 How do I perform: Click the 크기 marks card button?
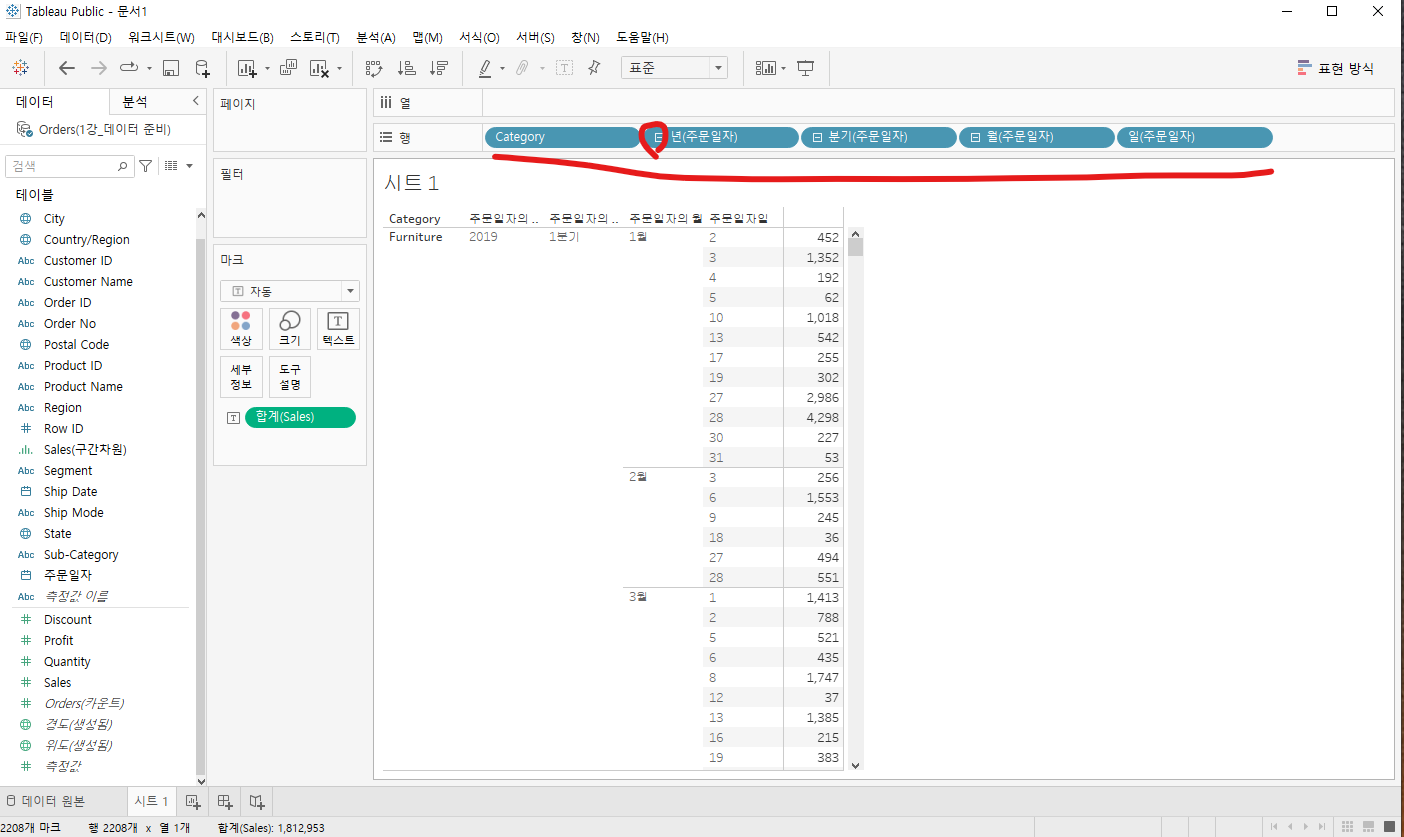click(290, 329)
